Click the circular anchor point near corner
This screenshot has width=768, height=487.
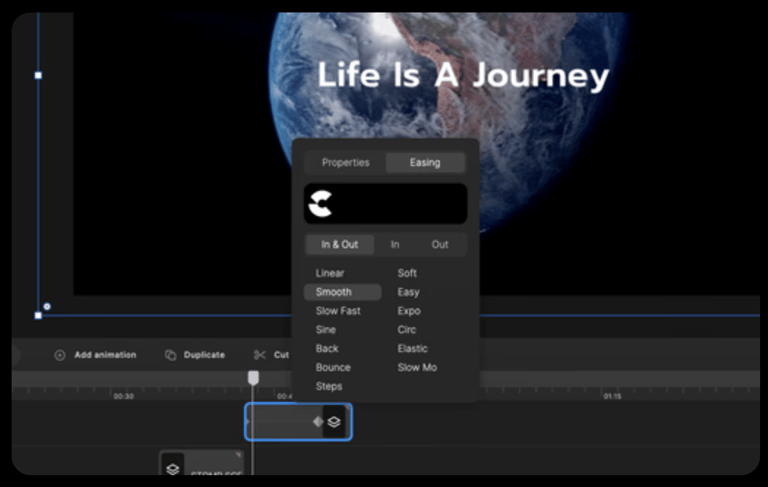pos(47,307)
